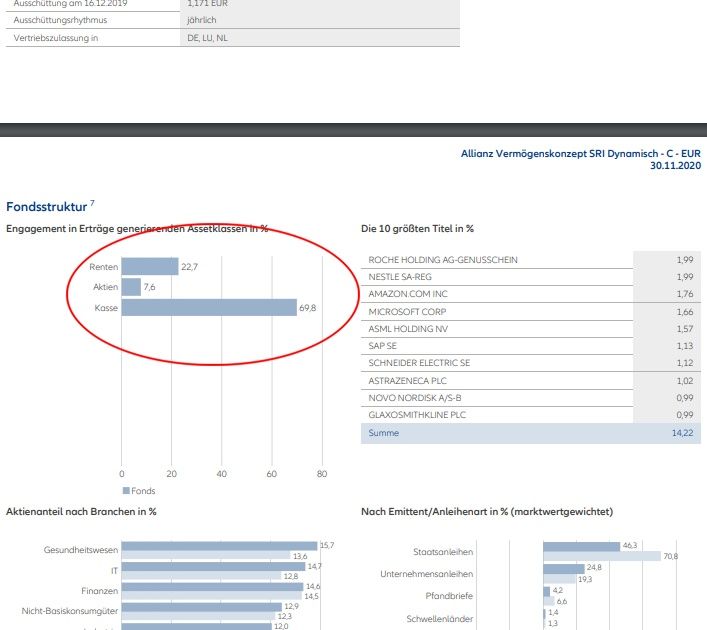The width and height of the screenshot is (707, 630).
Task: Click the Aktien value 7,6
Action: point(149,287)
